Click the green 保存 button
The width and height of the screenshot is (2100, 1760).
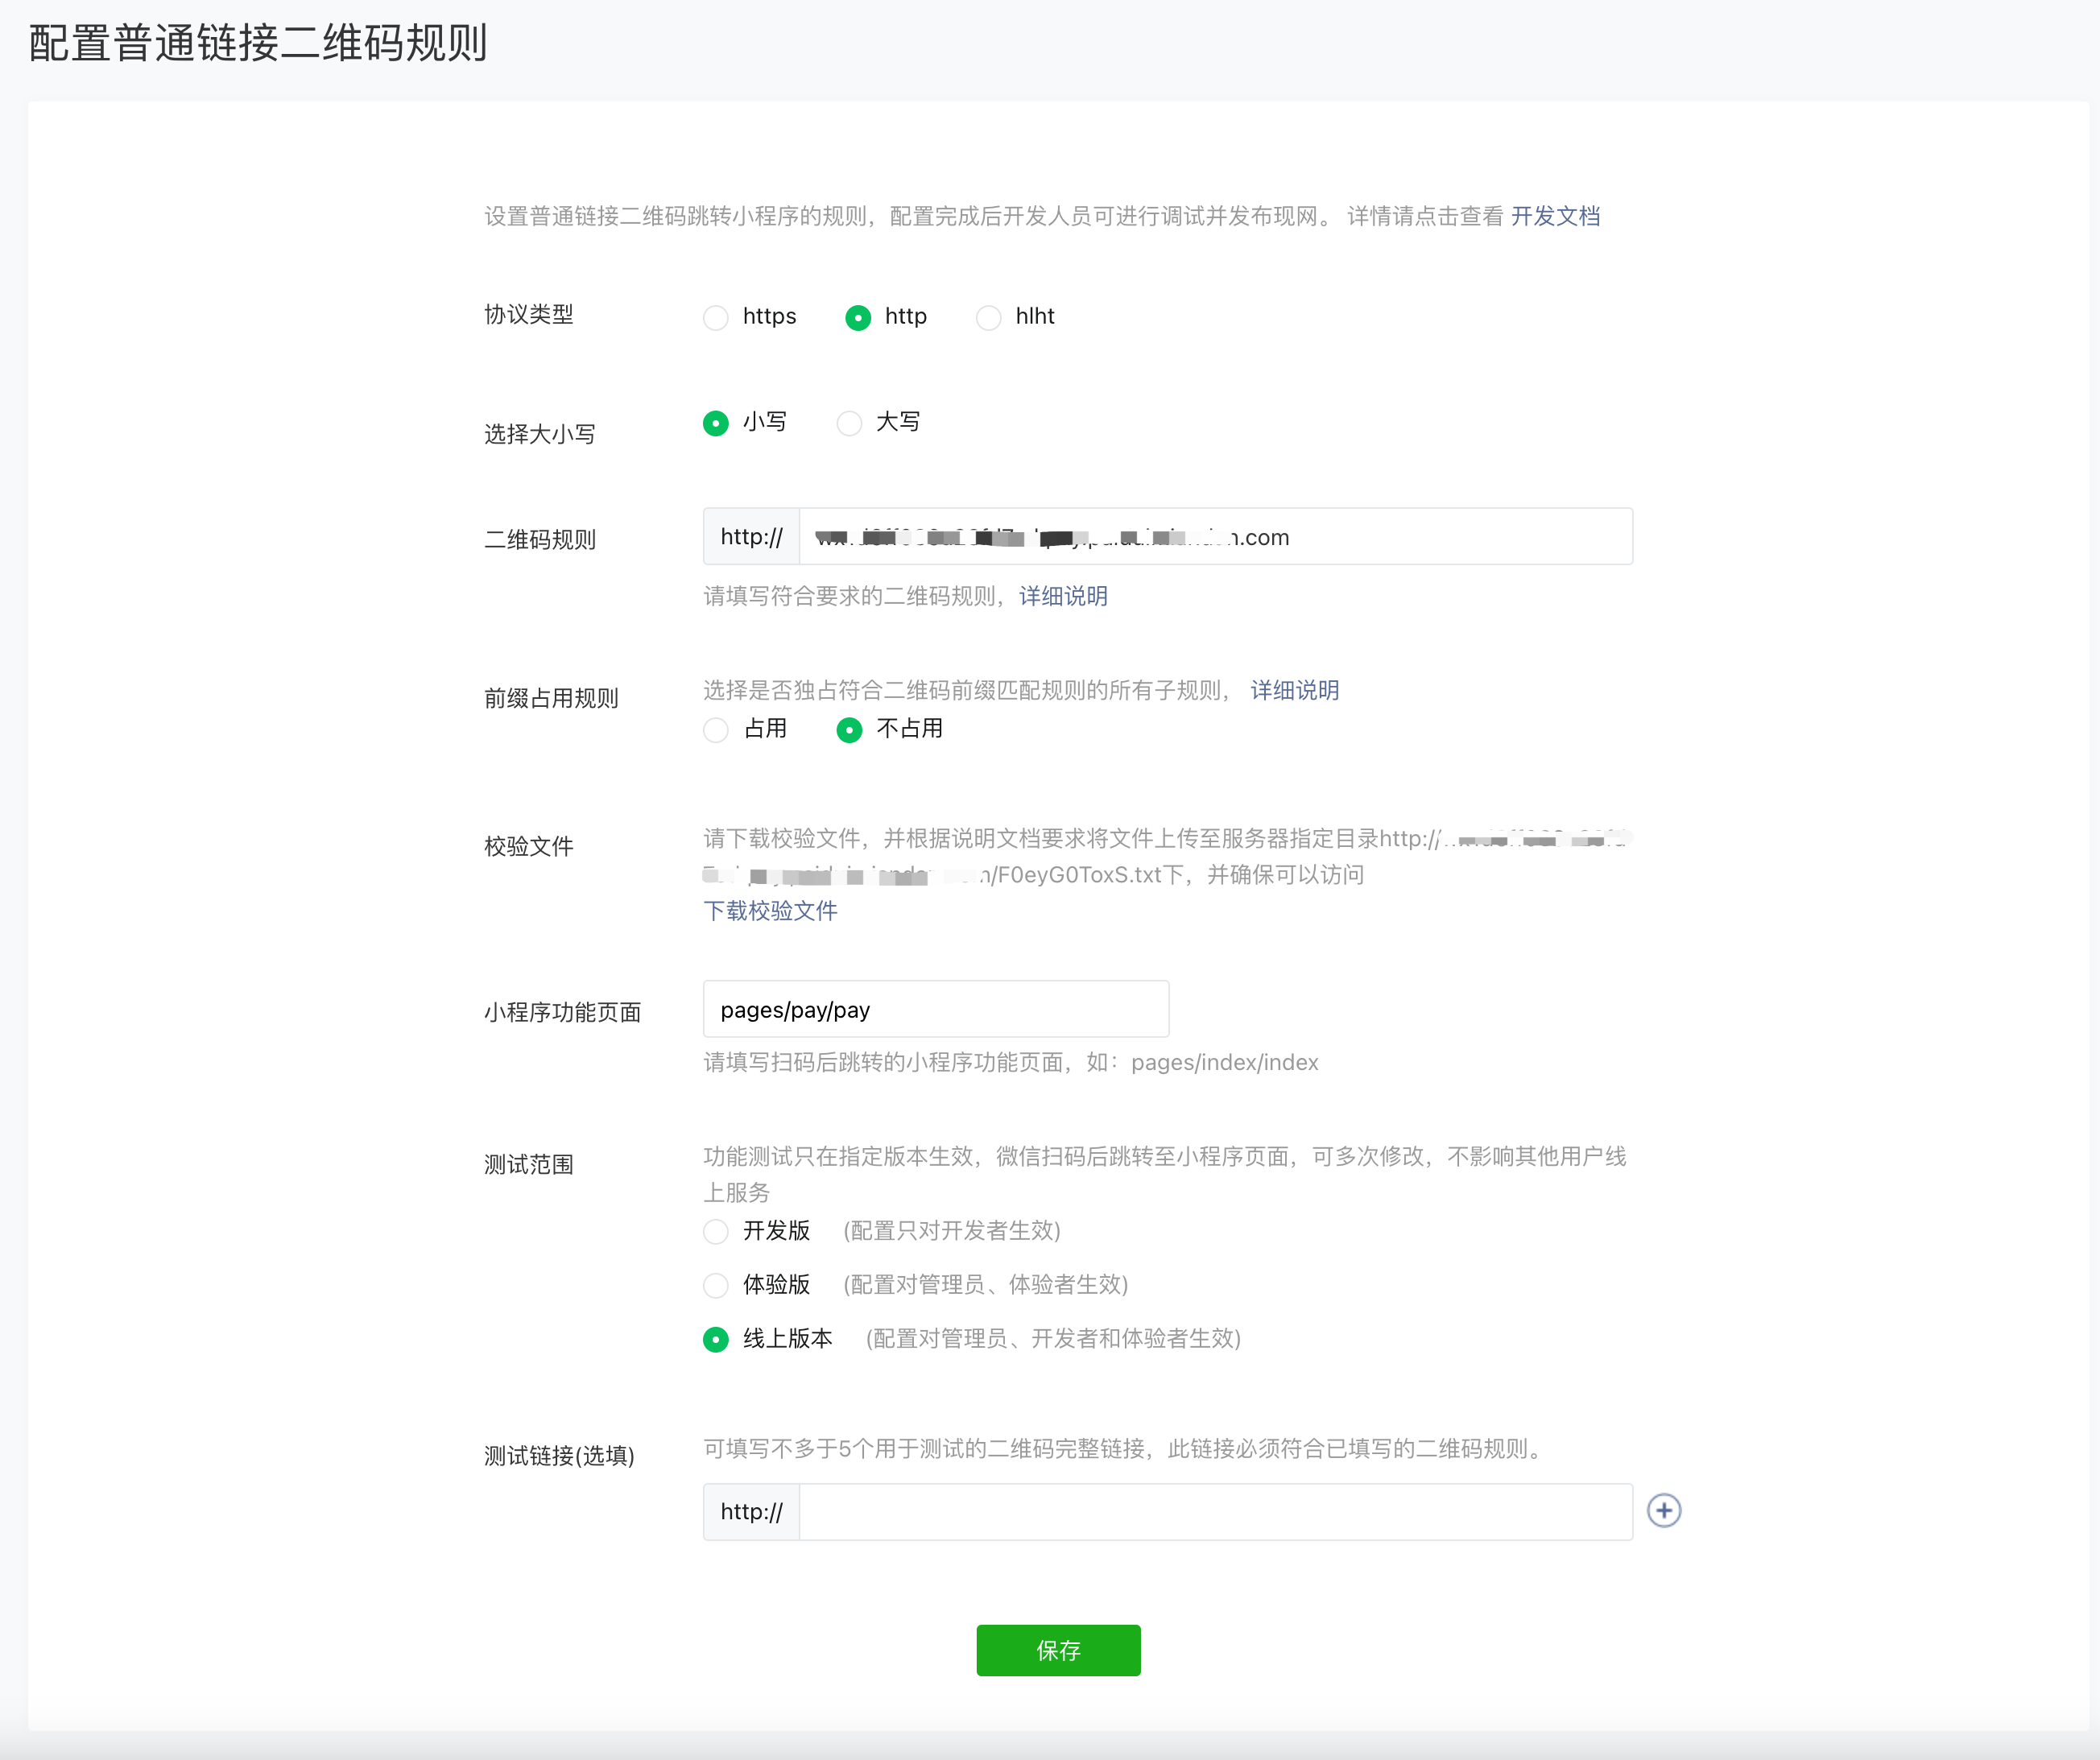pos(1058,1650)
